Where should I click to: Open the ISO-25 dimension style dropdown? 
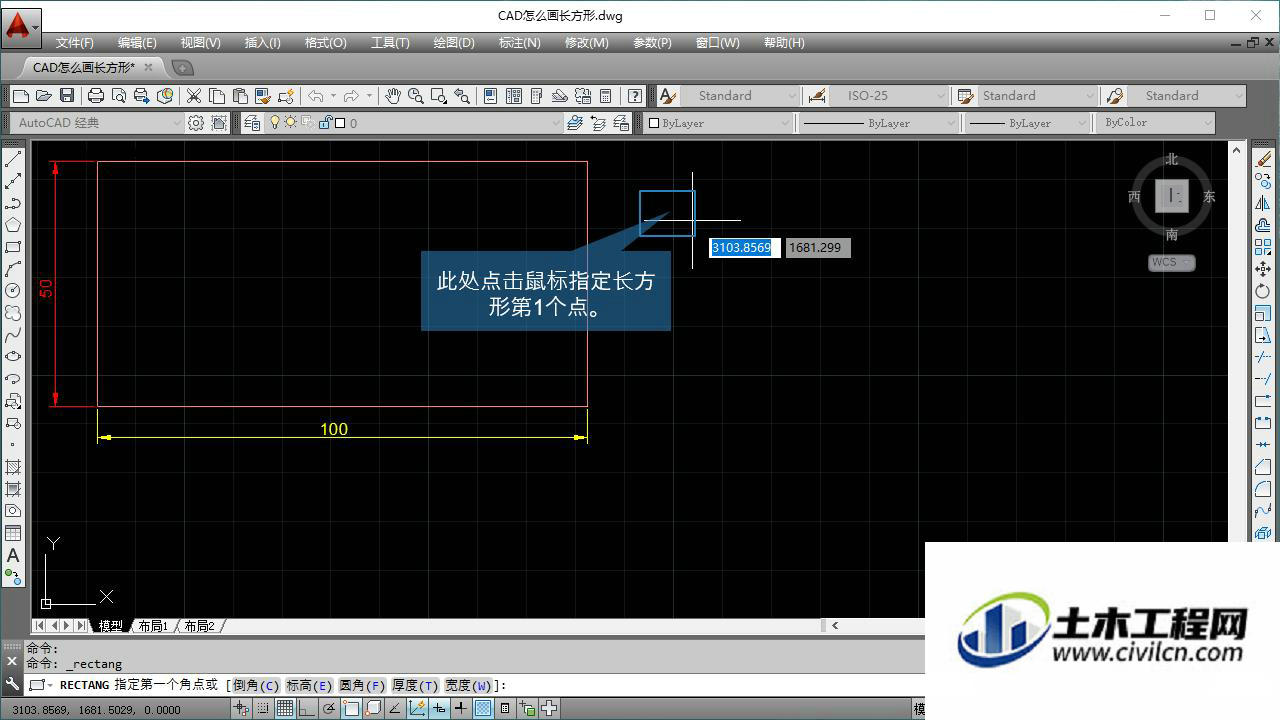tap(889, 96)
